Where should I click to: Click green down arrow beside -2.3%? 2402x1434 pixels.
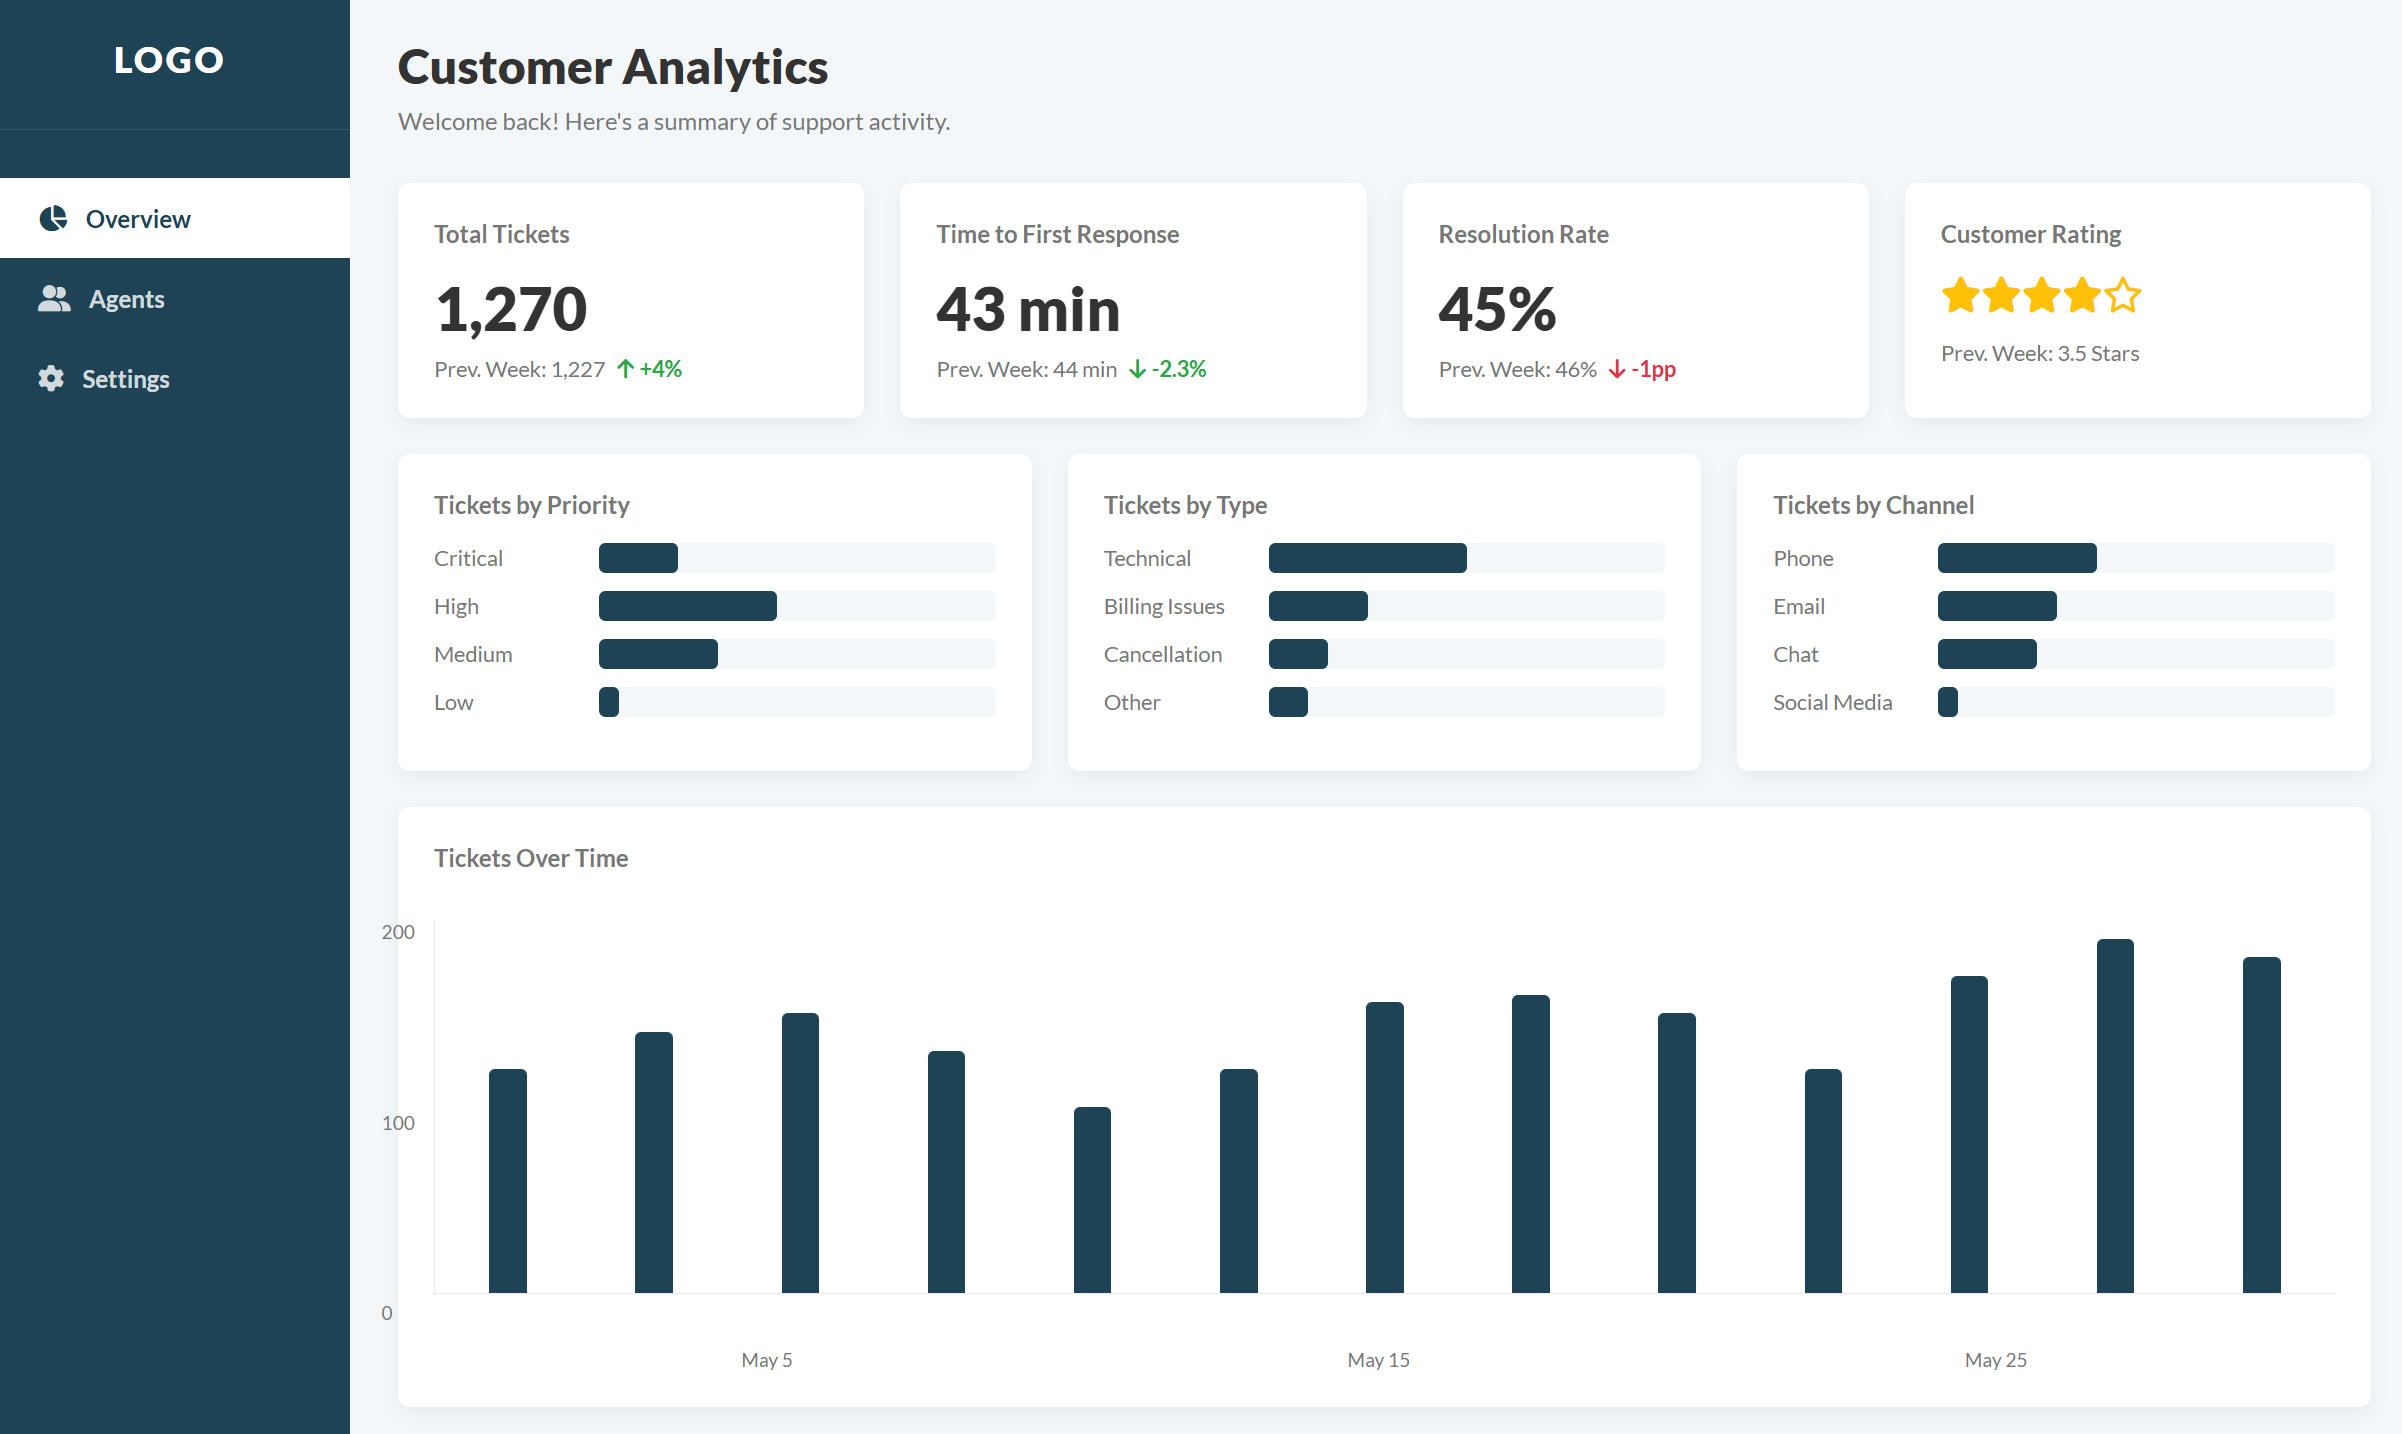(1137, 369)
